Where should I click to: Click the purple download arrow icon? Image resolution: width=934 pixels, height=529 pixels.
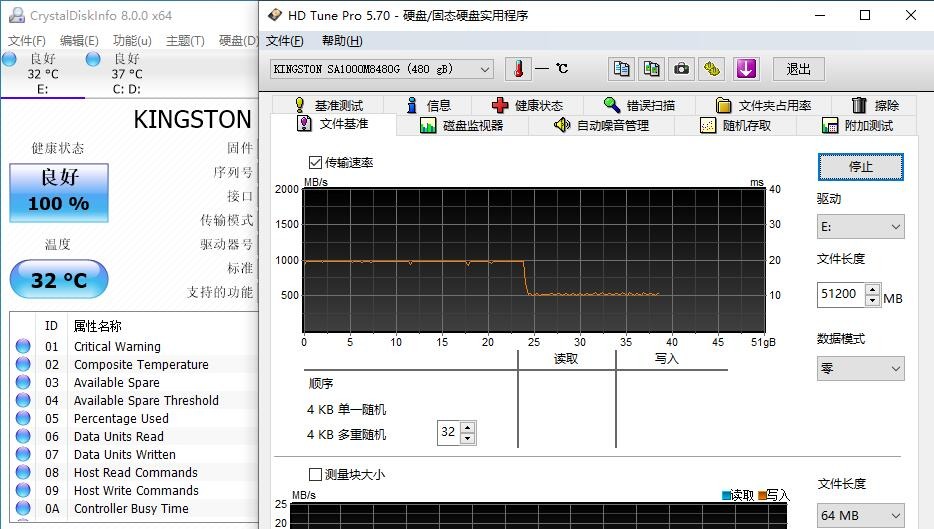pos(746,69)
